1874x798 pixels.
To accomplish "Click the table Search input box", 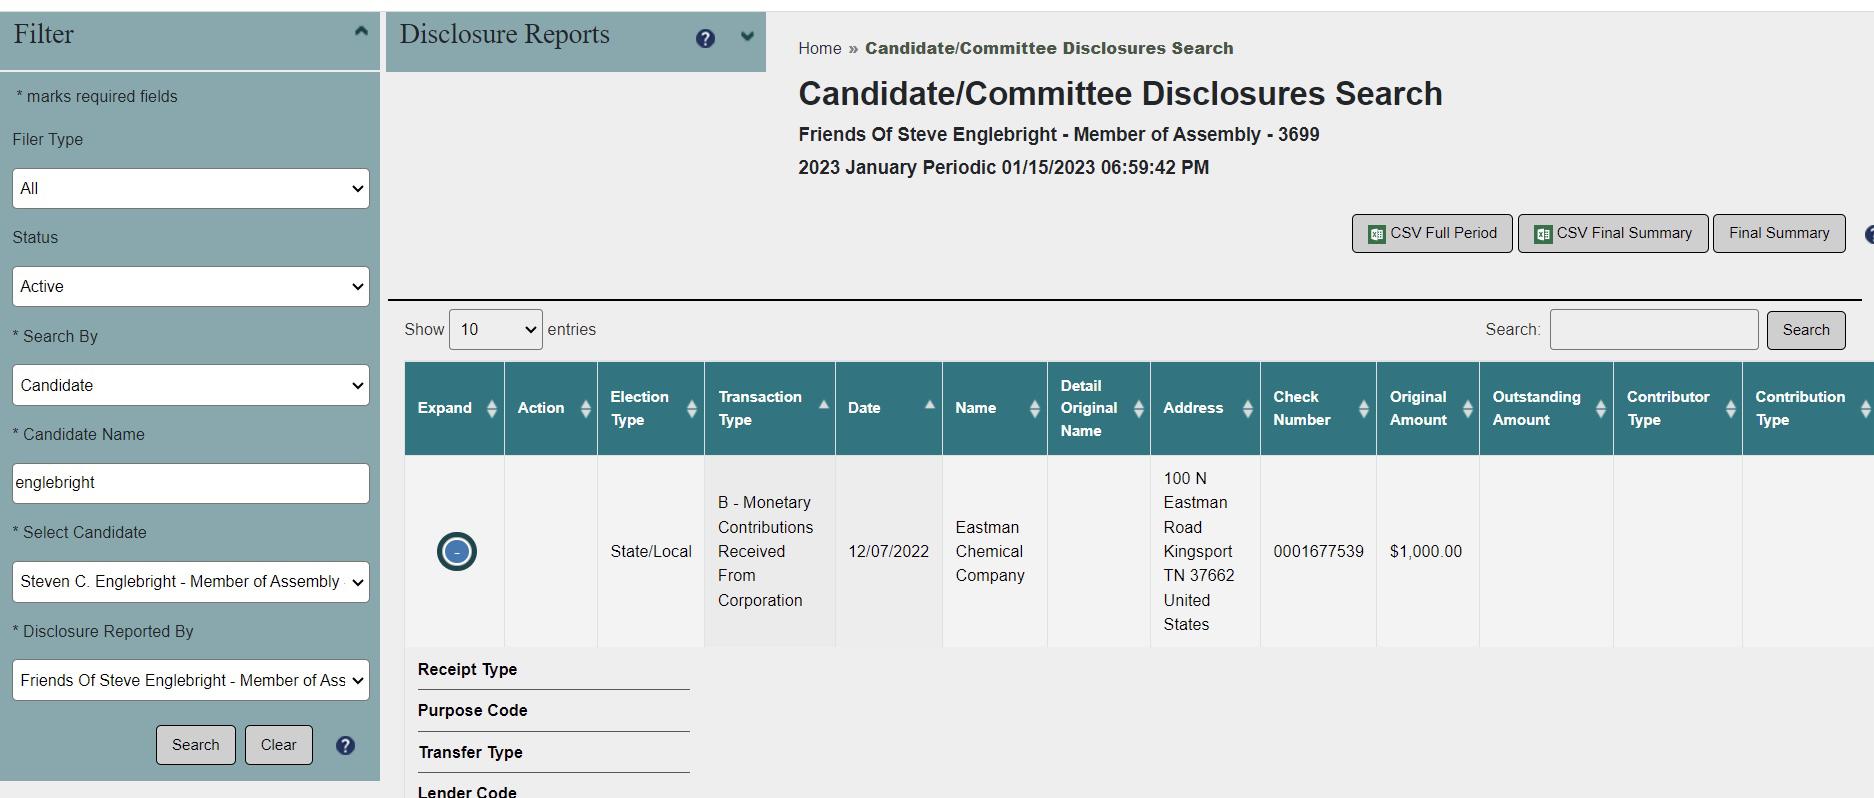I will pos(1653,330).
